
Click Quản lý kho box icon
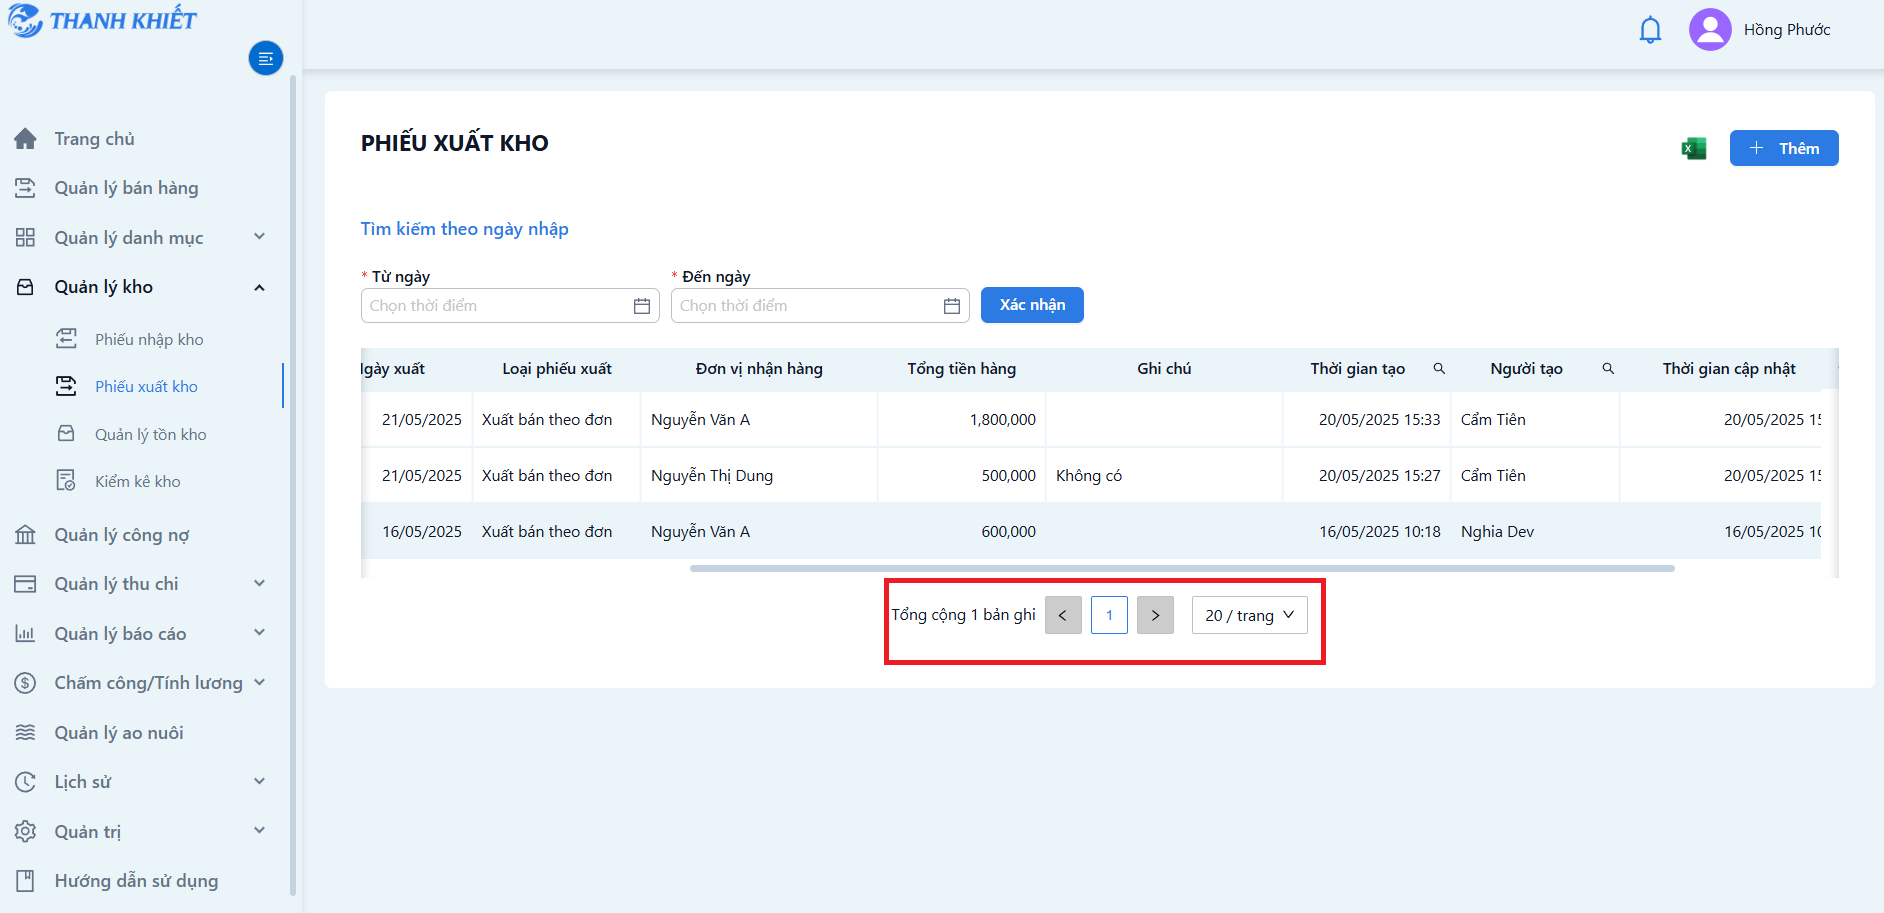tap(25, 287)
